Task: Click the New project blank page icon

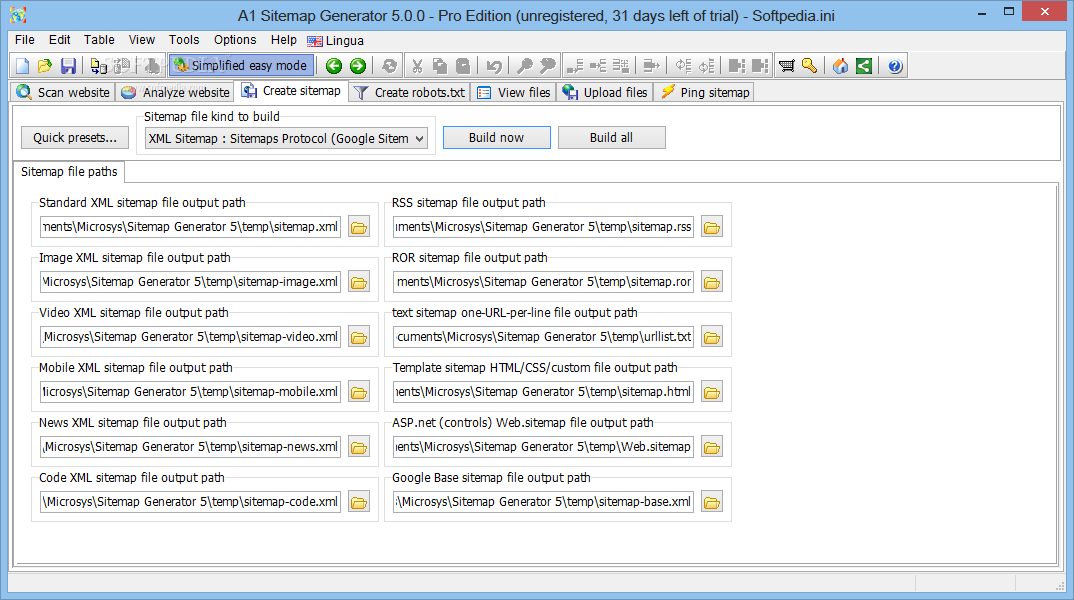Action: (x=23, y=66)
